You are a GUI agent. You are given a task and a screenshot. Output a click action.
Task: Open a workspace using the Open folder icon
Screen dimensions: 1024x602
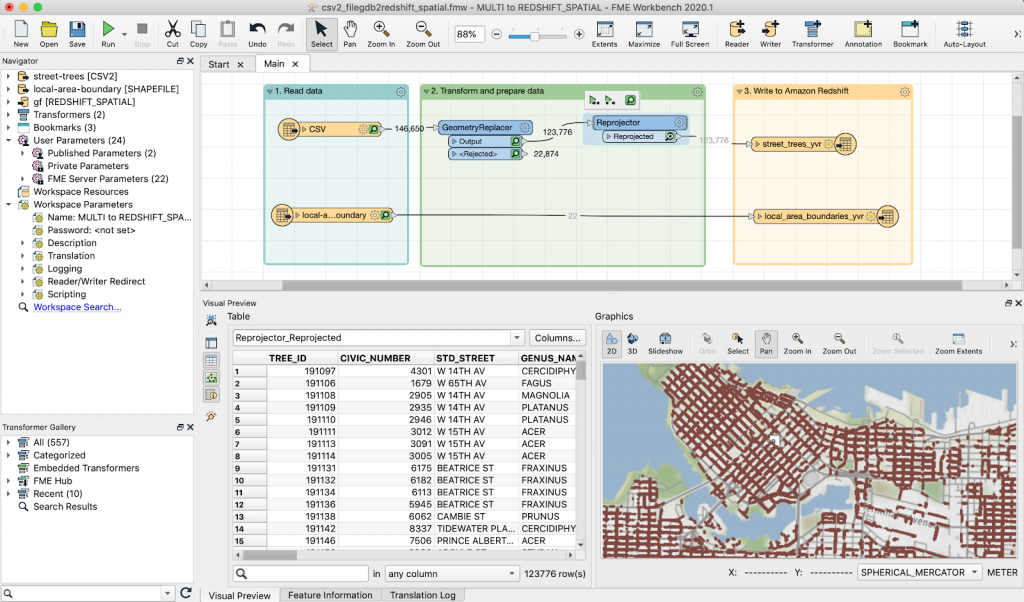pyautogui.click(x=48, y=34)
